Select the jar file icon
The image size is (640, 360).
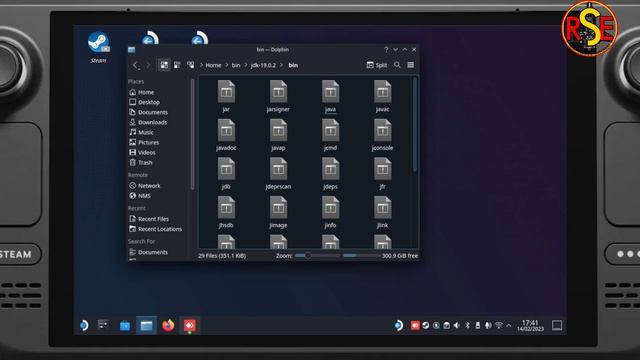(226, 91)
